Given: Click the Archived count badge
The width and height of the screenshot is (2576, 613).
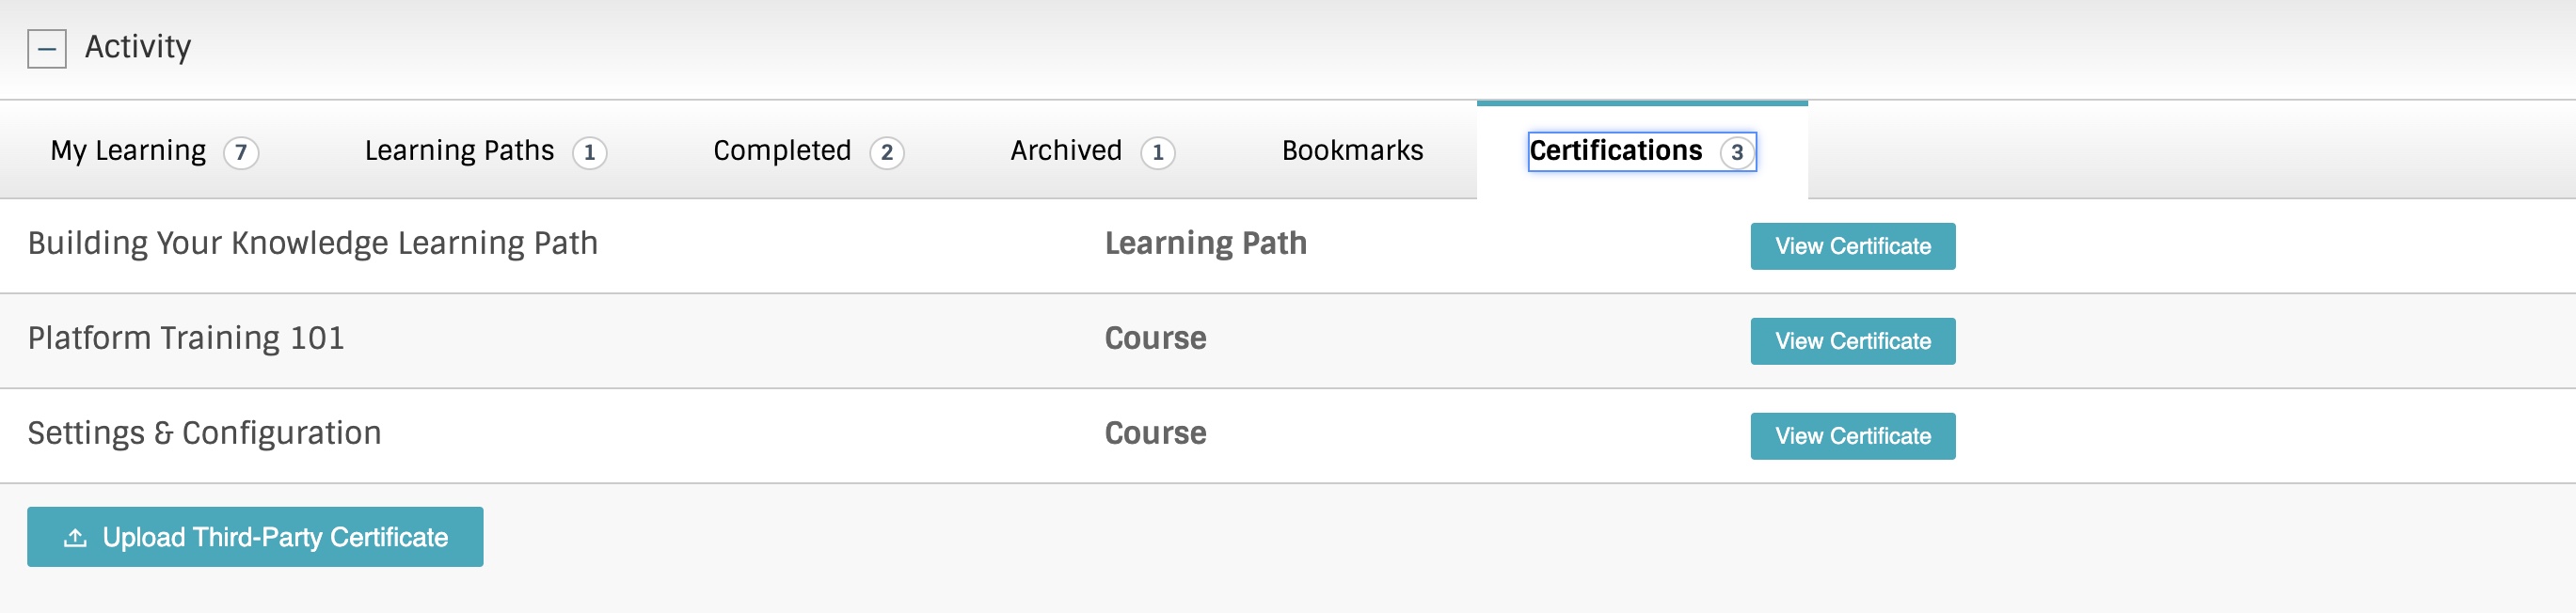Looking at the screenshot, I should tap(1158, 153).
